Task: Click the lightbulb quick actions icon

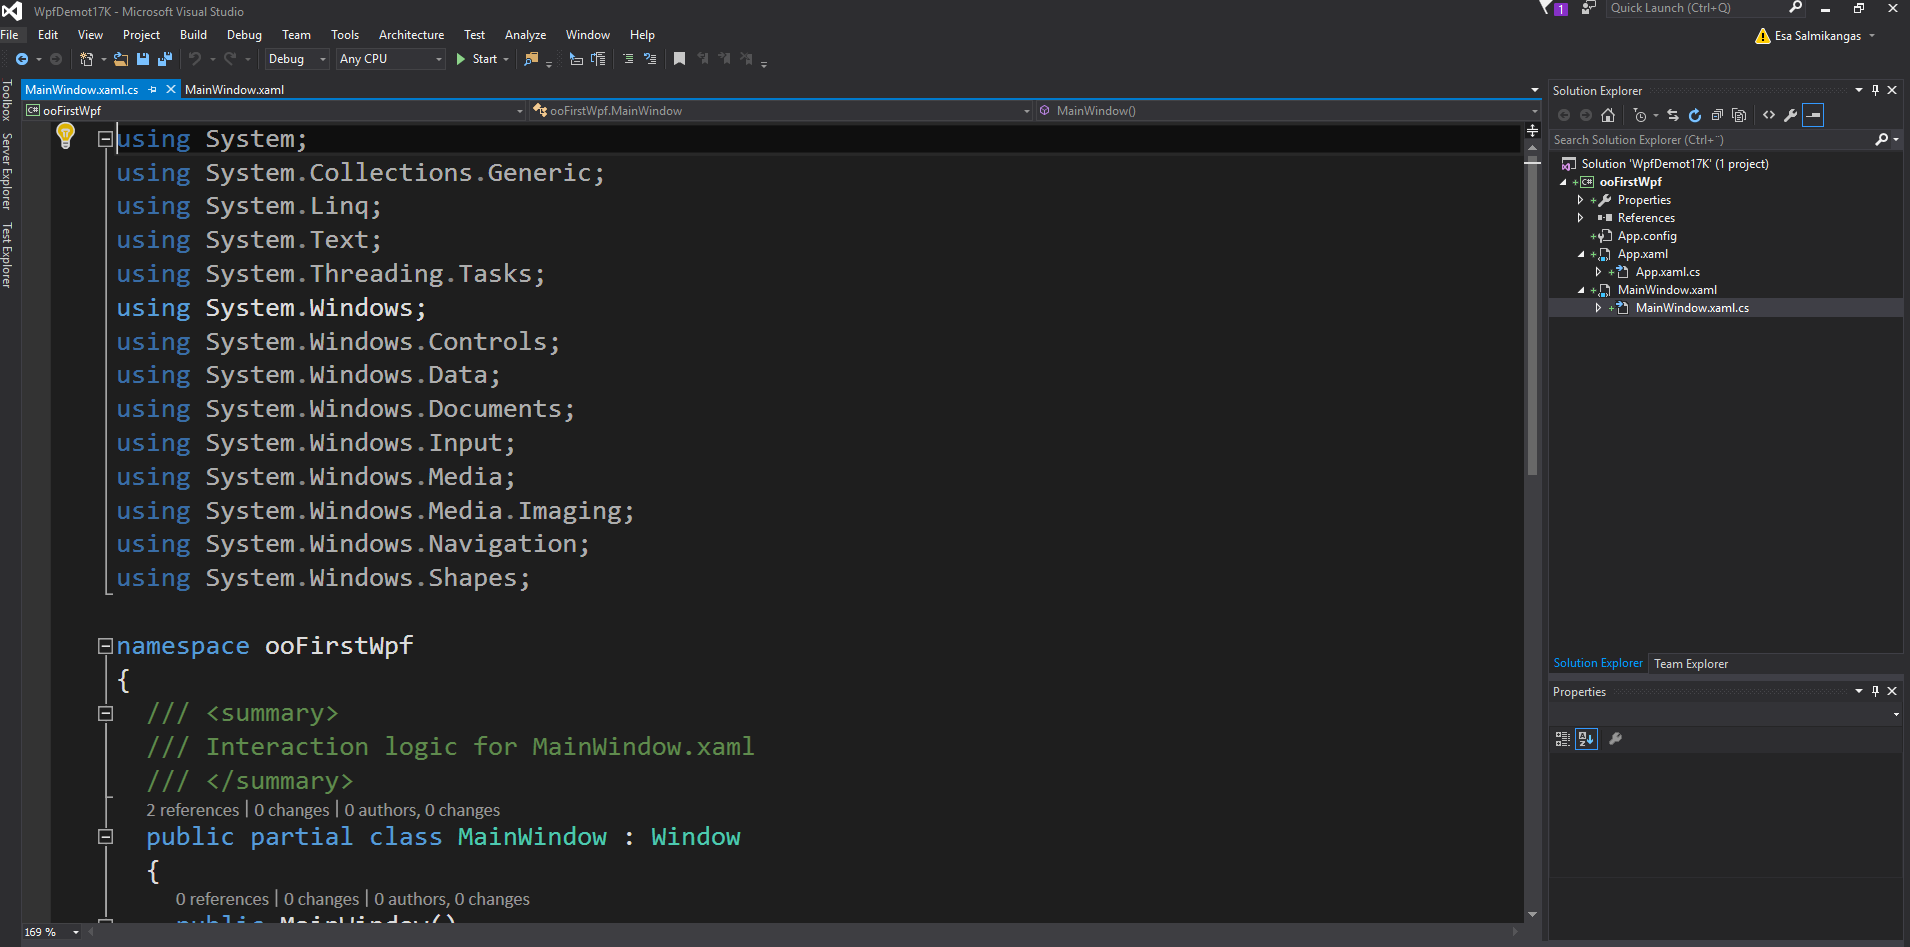Action: (66, 134)
